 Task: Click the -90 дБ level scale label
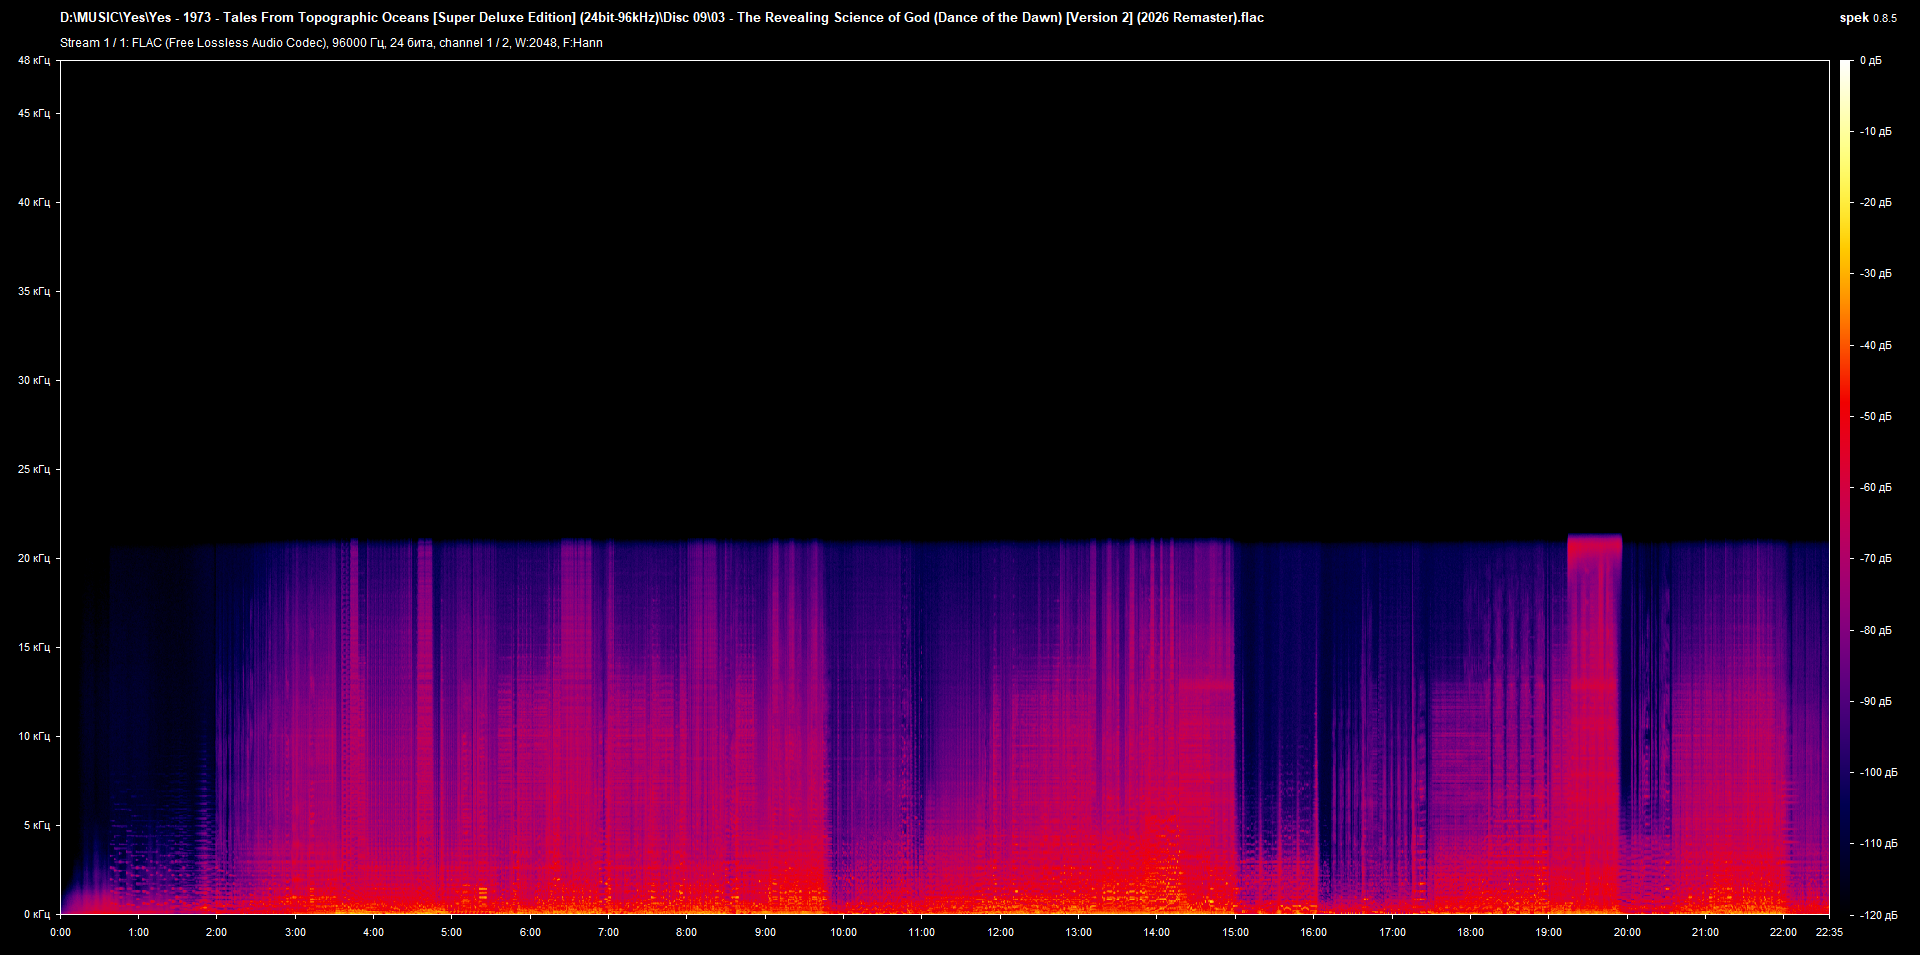pyautogui.click(x=1876, y=702)
